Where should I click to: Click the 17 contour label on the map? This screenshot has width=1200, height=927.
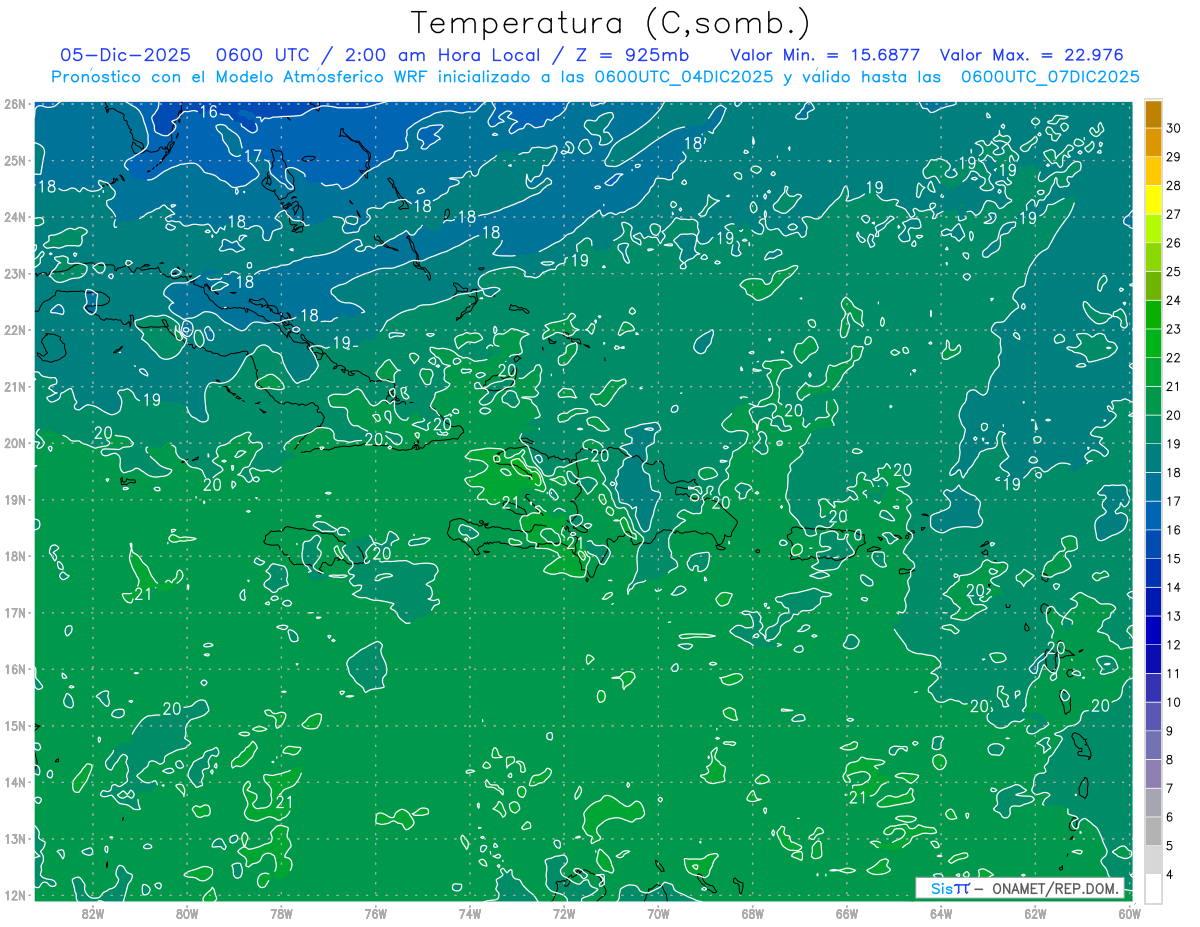(253, 157)
